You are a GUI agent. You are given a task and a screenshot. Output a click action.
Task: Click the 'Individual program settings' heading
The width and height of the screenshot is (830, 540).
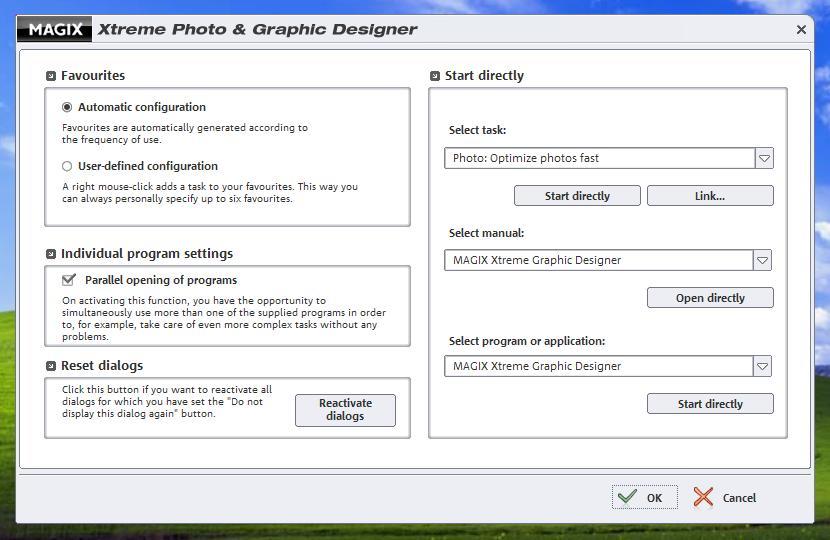(147, 254)
